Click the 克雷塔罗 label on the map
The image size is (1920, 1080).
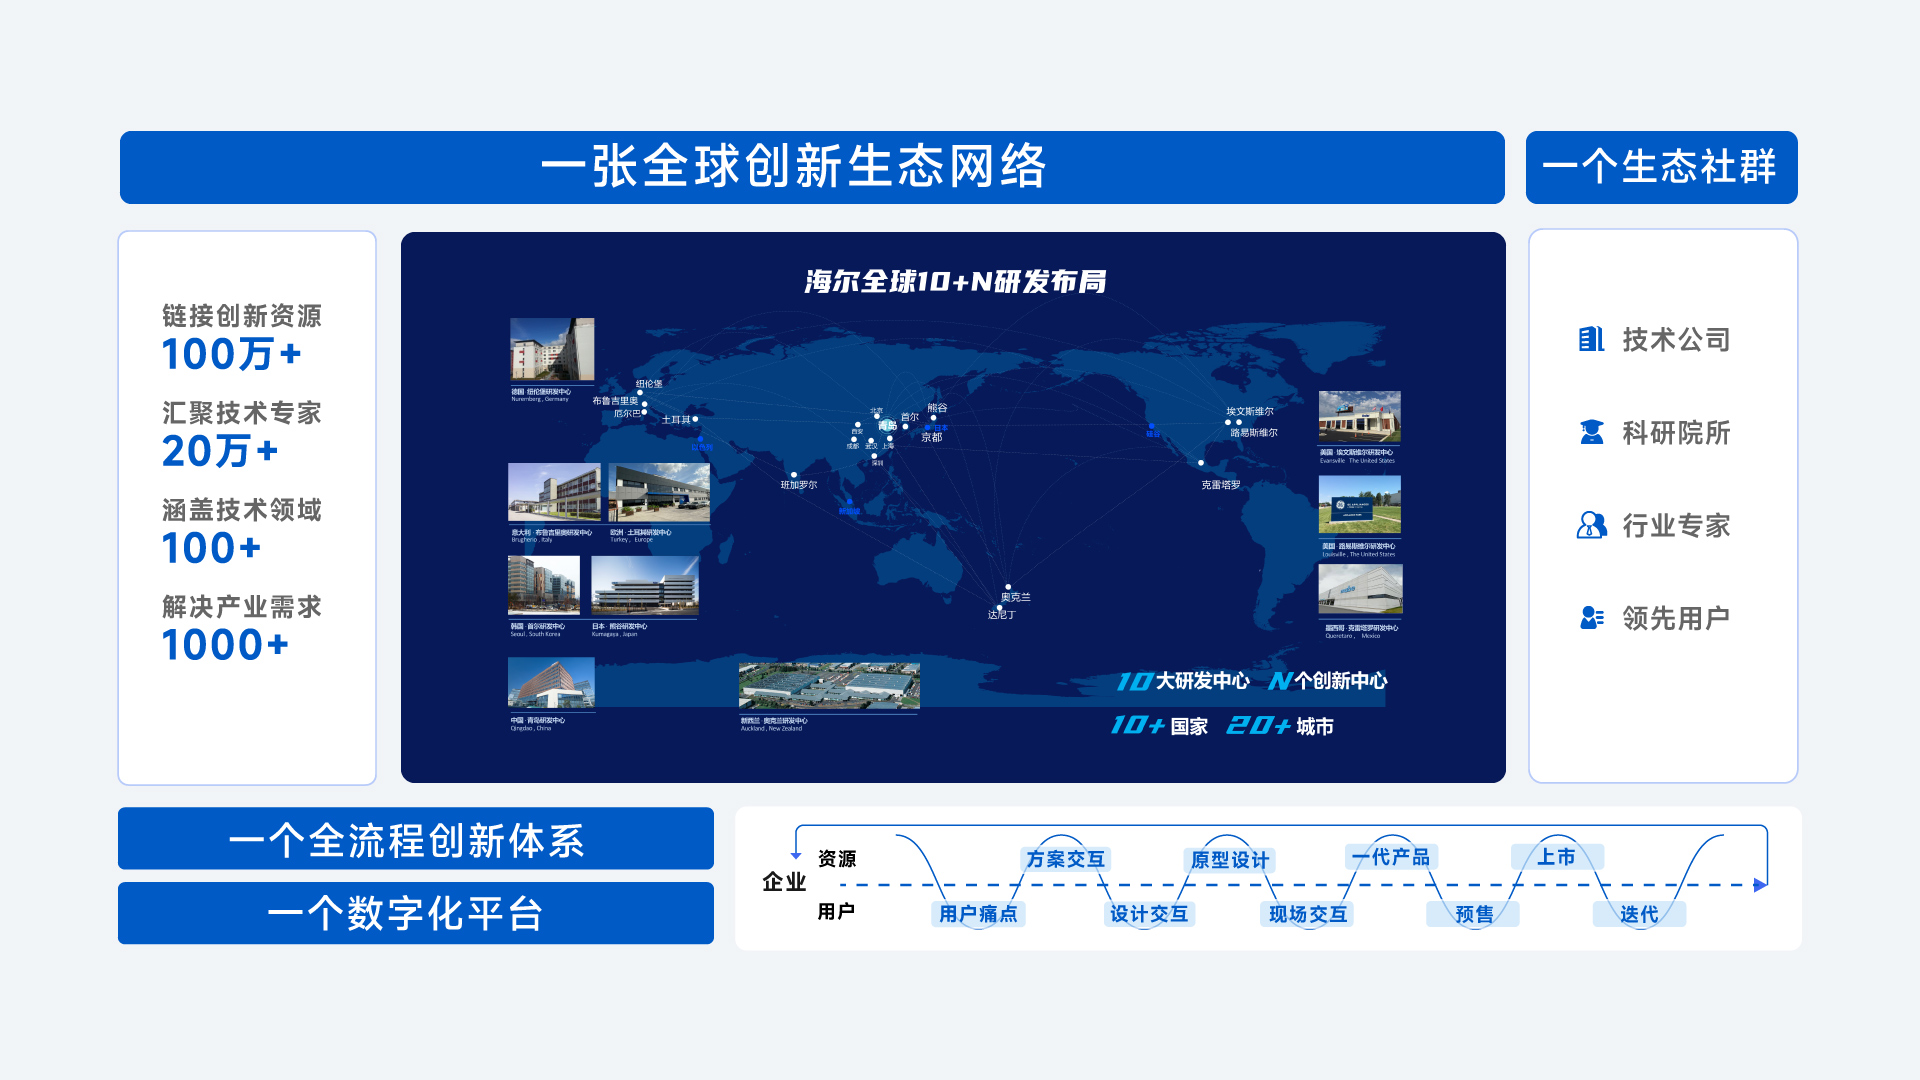(1221, 485)
